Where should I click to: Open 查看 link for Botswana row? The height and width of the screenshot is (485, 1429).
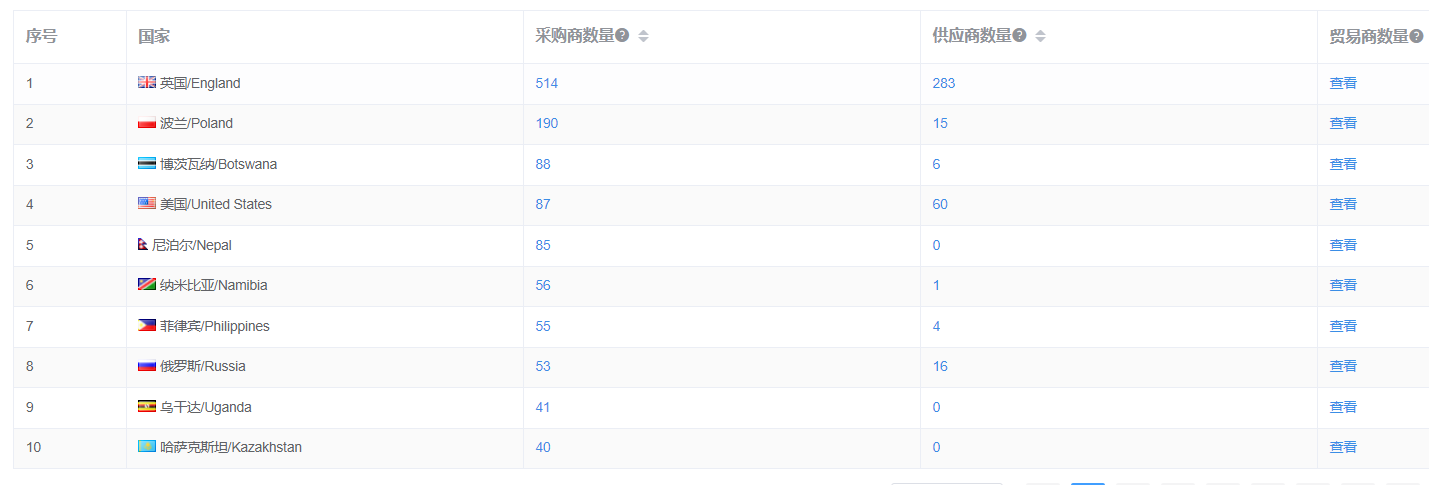click(x=1343, y=164)
